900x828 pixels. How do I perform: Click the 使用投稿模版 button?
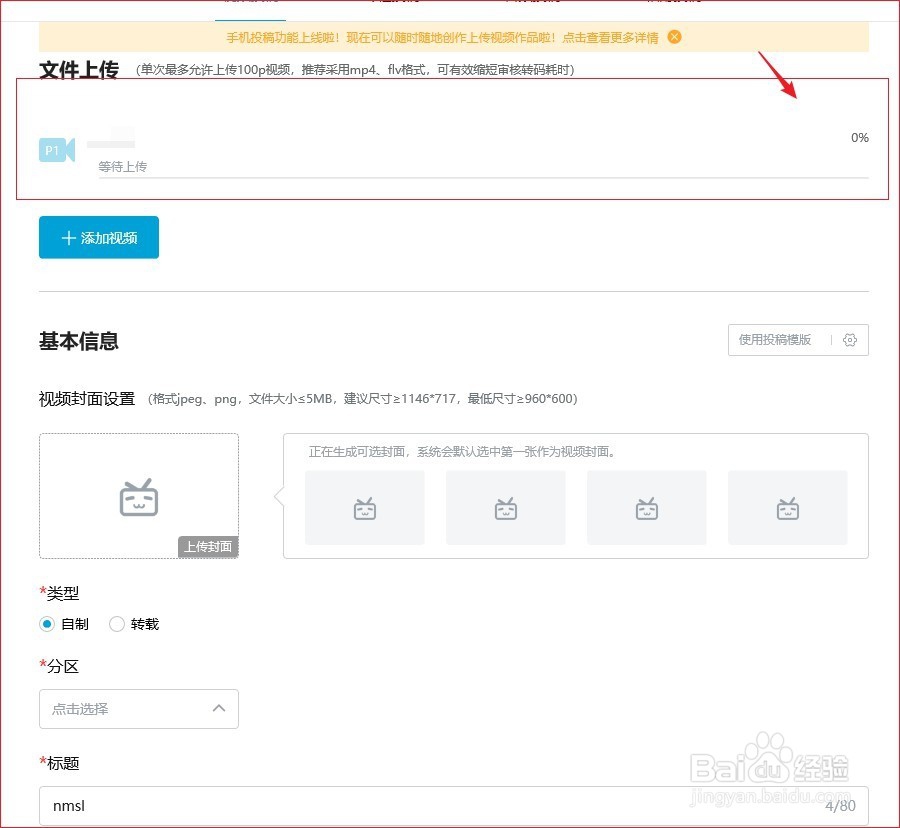pos(777,340)
